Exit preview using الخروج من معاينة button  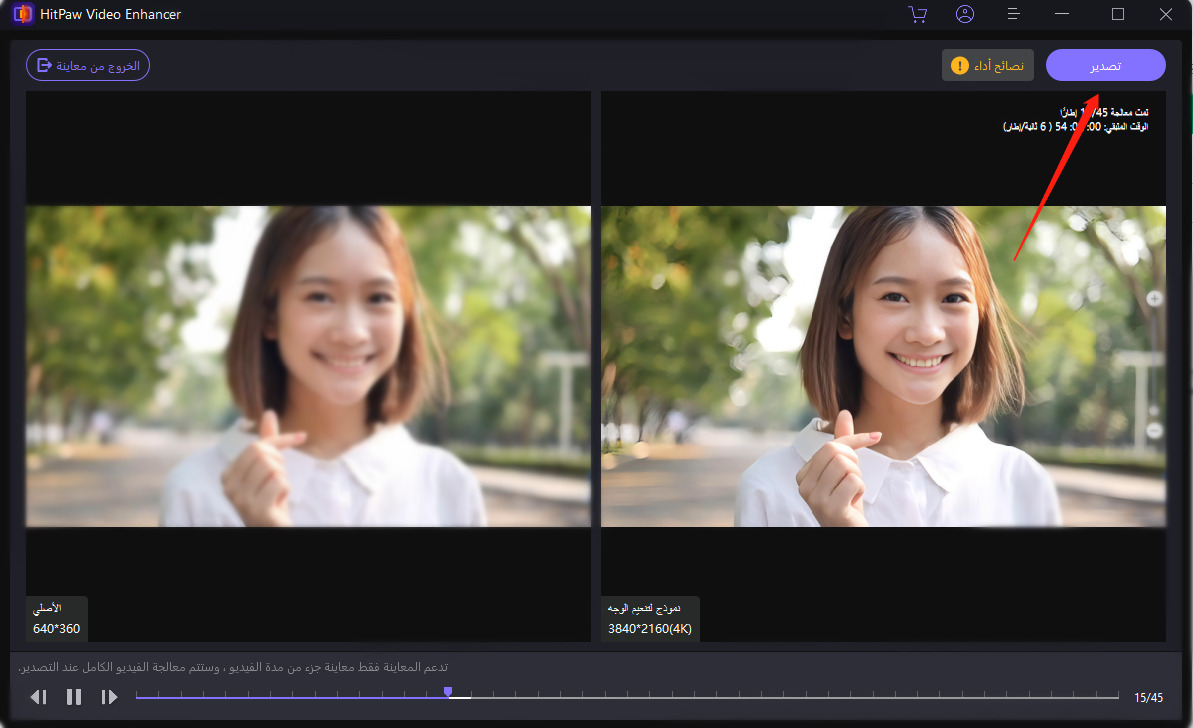click(x=88, y=65)
